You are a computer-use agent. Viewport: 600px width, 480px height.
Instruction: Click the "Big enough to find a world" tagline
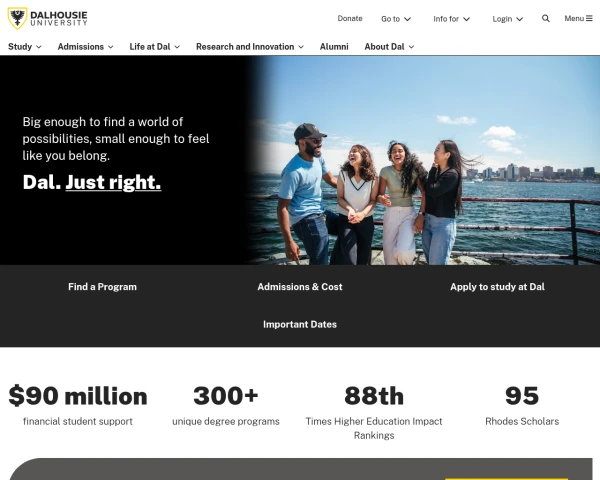pyautogui.click(x=116, y=139)
